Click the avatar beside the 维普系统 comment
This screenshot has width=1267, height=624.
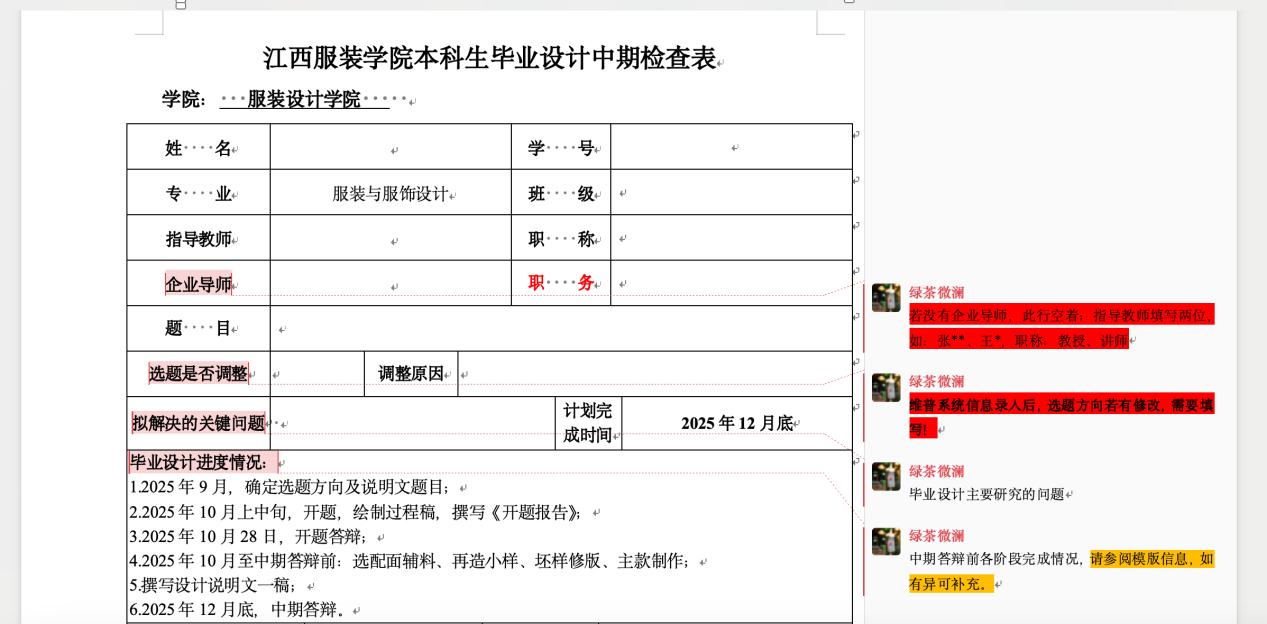pos(885,387)
